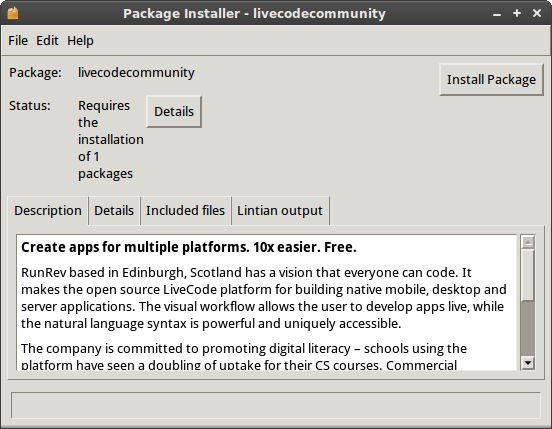Close the Package Installer window
This screenshot has height=429, width=552.
pyautogui.click(x=537, y=13)
